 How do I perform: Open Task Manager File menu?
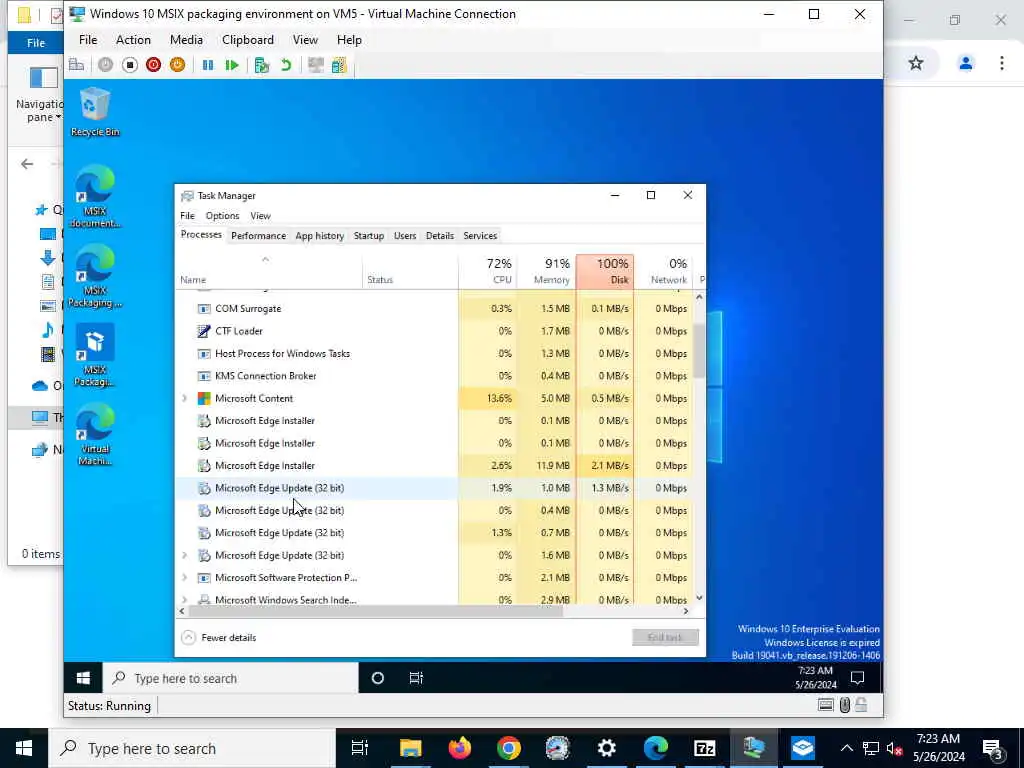coord(187,216)
